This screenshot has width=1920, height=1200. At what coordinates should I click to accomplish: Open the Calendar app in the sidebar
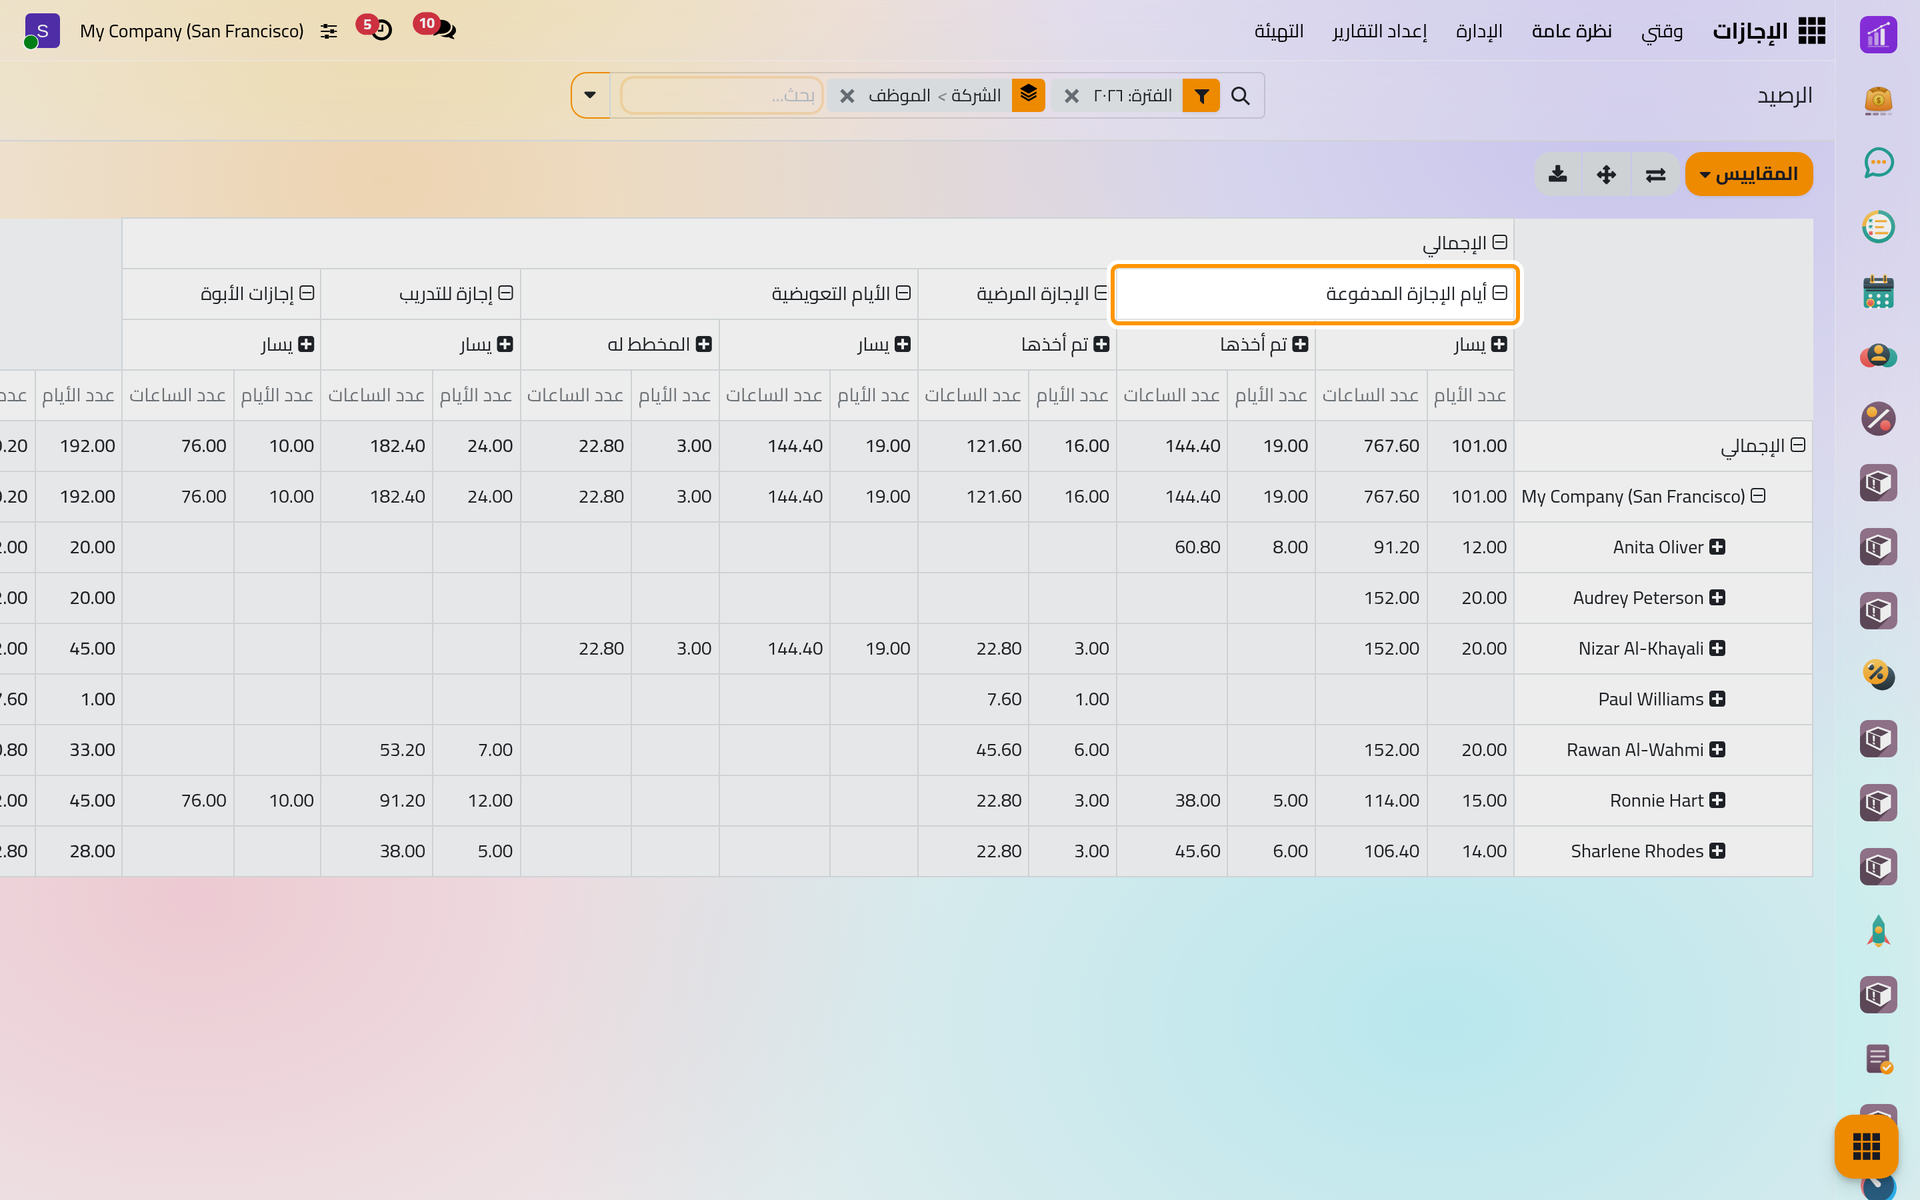point(1878,291)
